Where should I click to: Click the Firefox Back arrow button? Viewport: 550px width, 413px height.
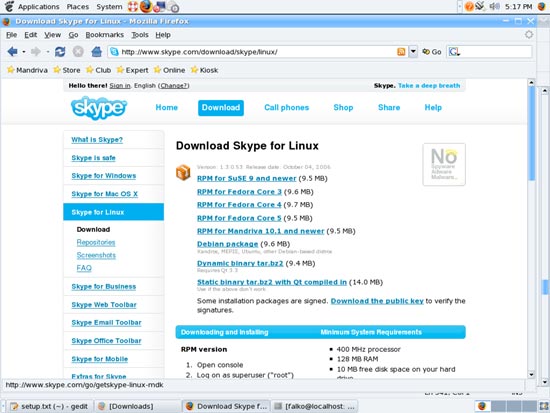click(x=12, y=52)
